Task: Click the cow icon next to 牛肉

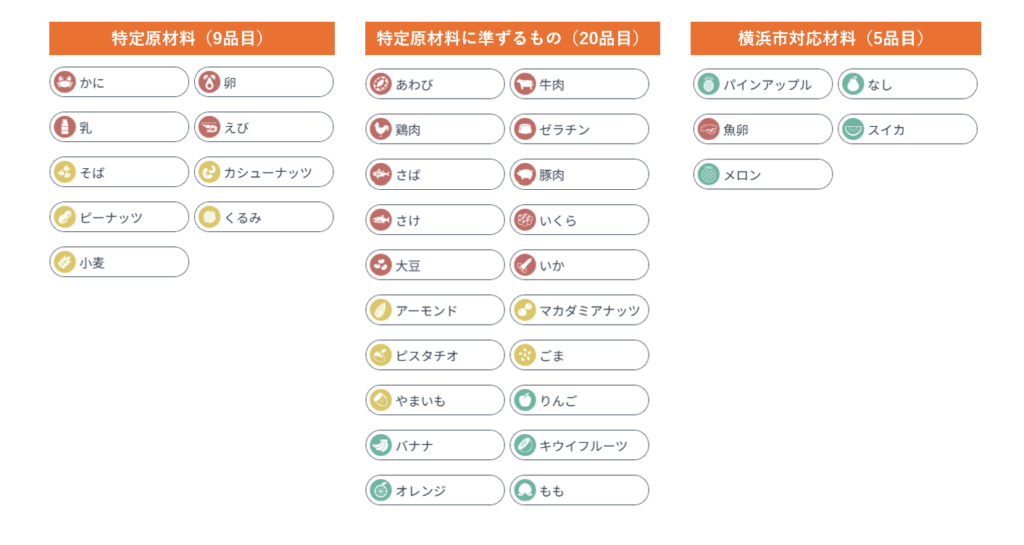Action: (524, 84)
